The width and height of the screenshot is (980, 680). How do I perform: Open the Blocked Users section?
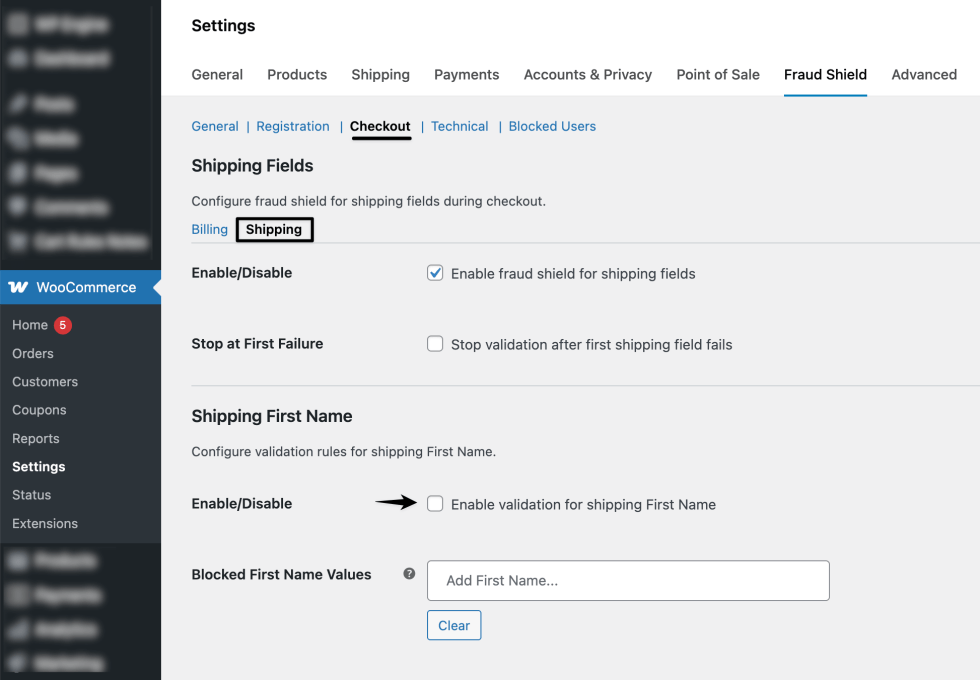click(x=551, y=126)
